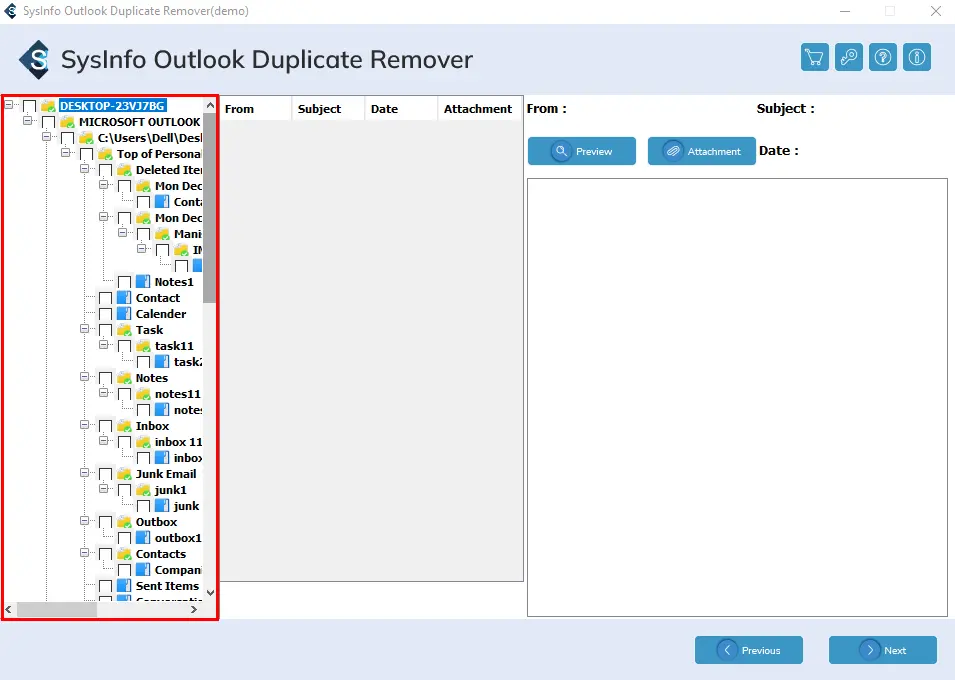955x680 pixels.
Task: Collapse the DESKTOP-23VJ7BG tree node
Action: pyautogui.click(x=9, y=105)
